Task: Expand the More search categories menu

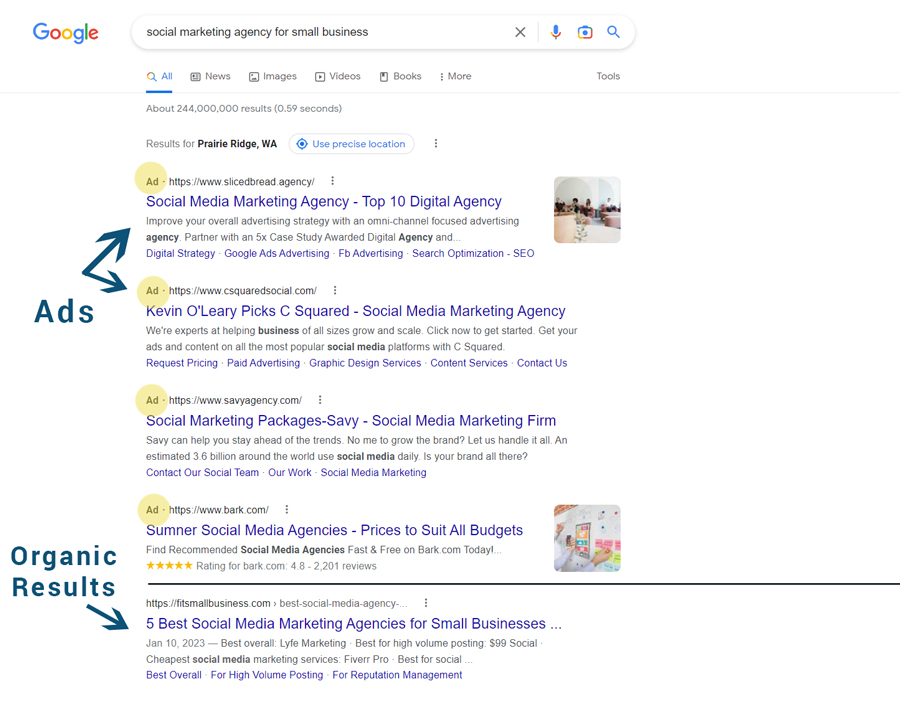Action: click(455, 76)
